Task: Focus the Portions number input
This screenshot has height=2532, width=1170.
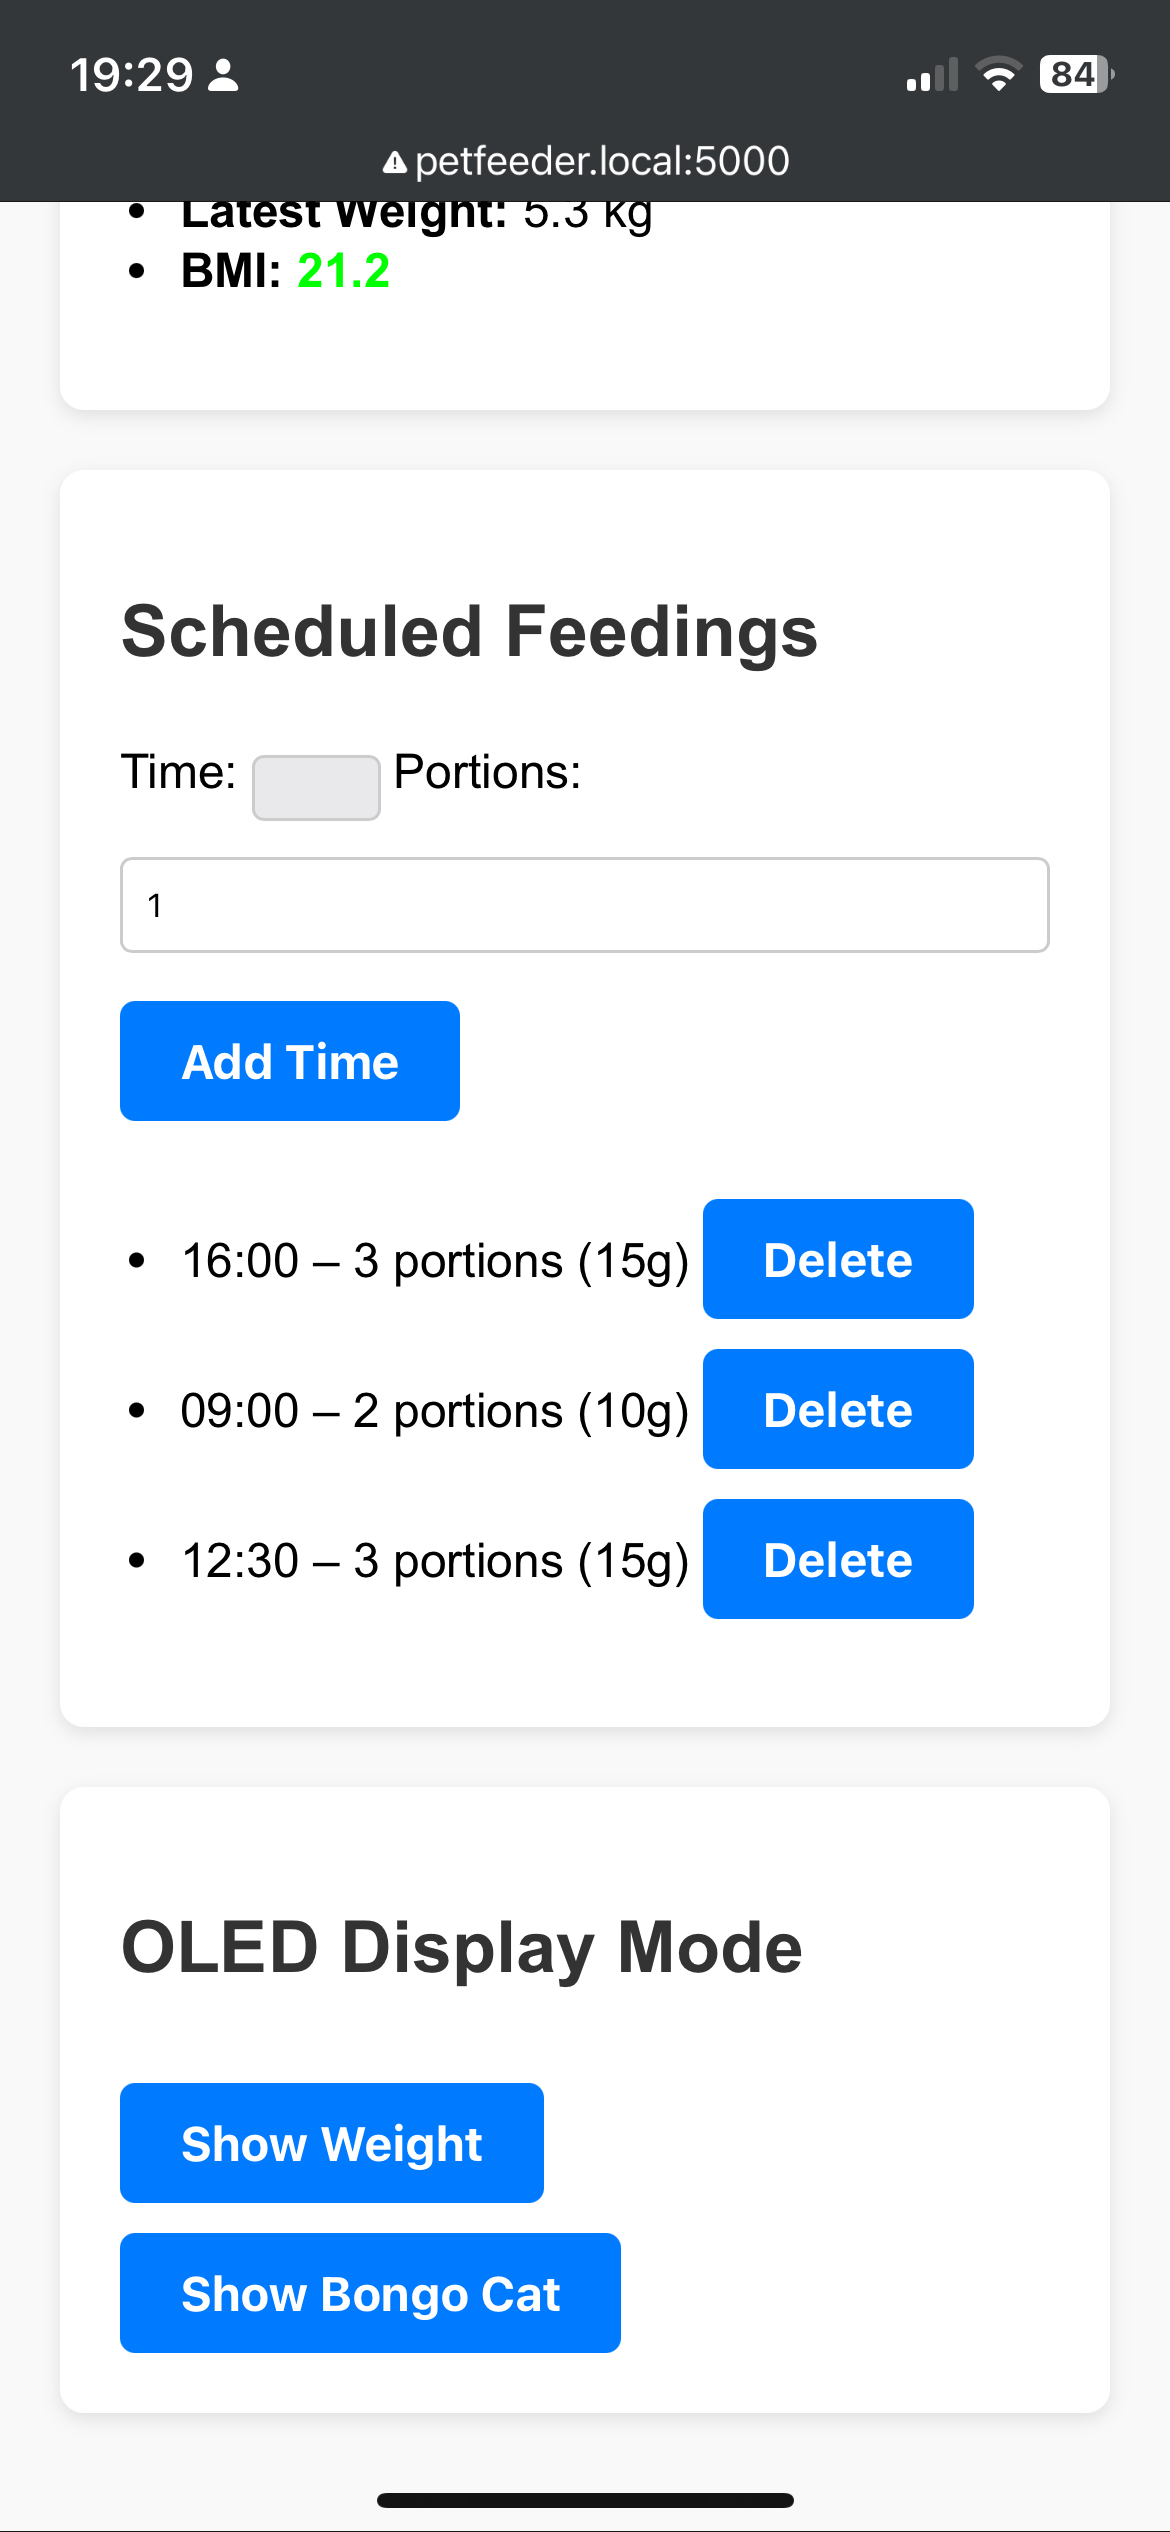Action: tap(585, 905)
